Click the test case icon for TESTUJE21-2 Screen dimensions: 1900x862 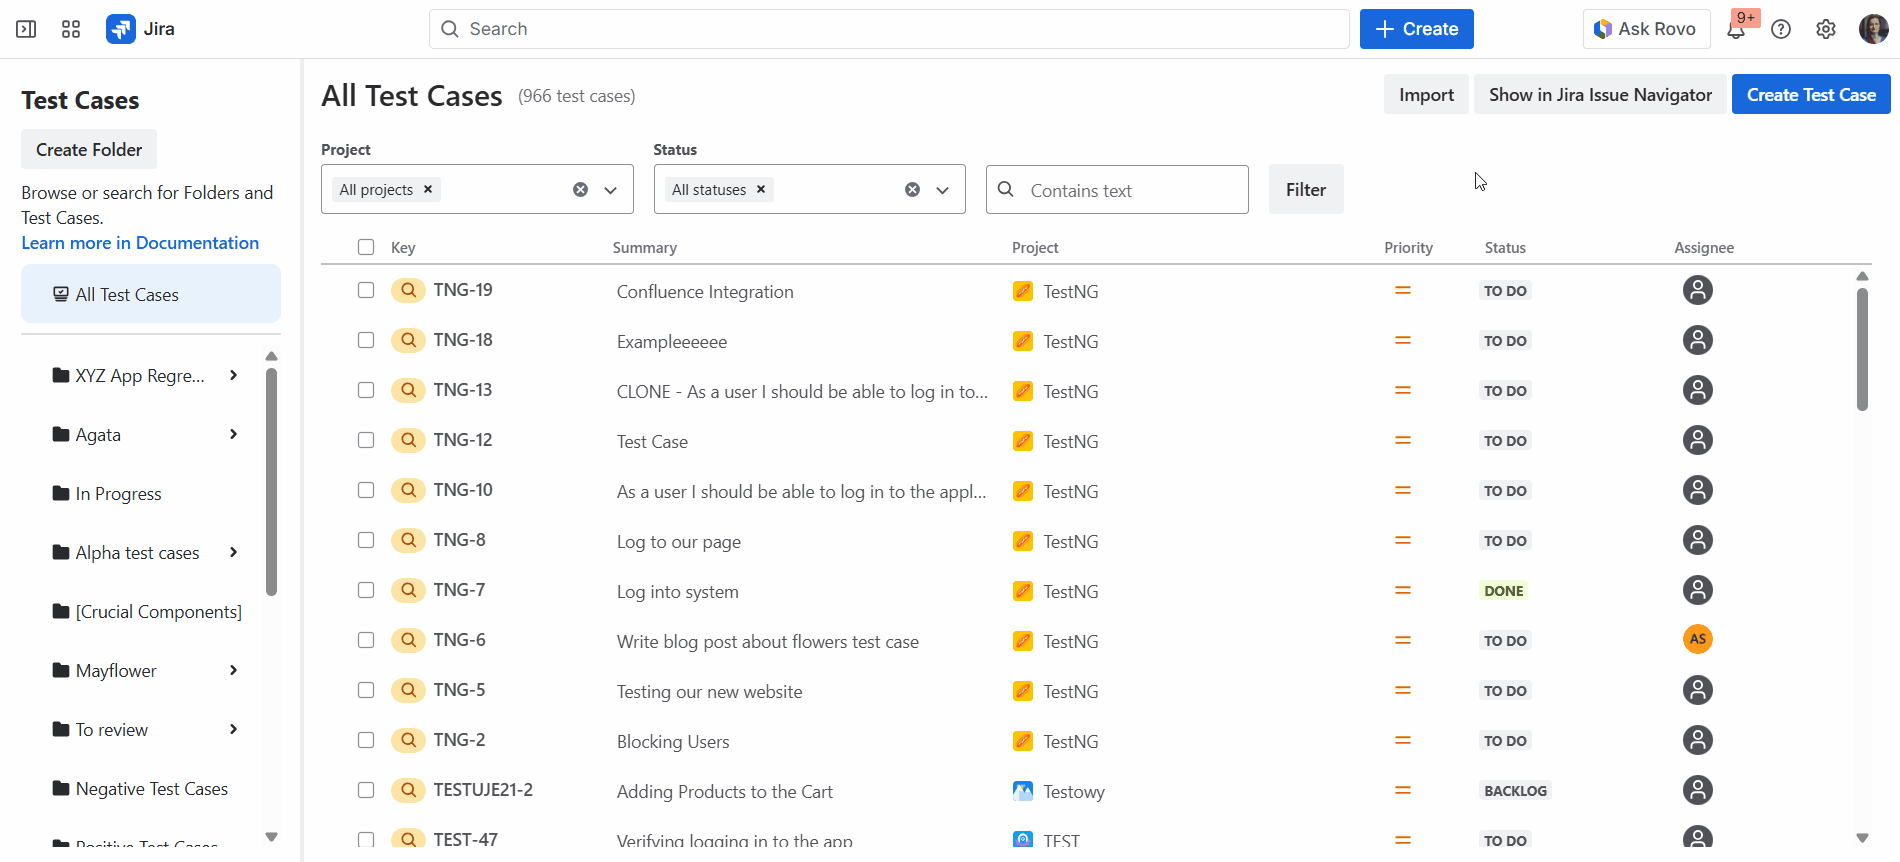click(x=408, y=790)
